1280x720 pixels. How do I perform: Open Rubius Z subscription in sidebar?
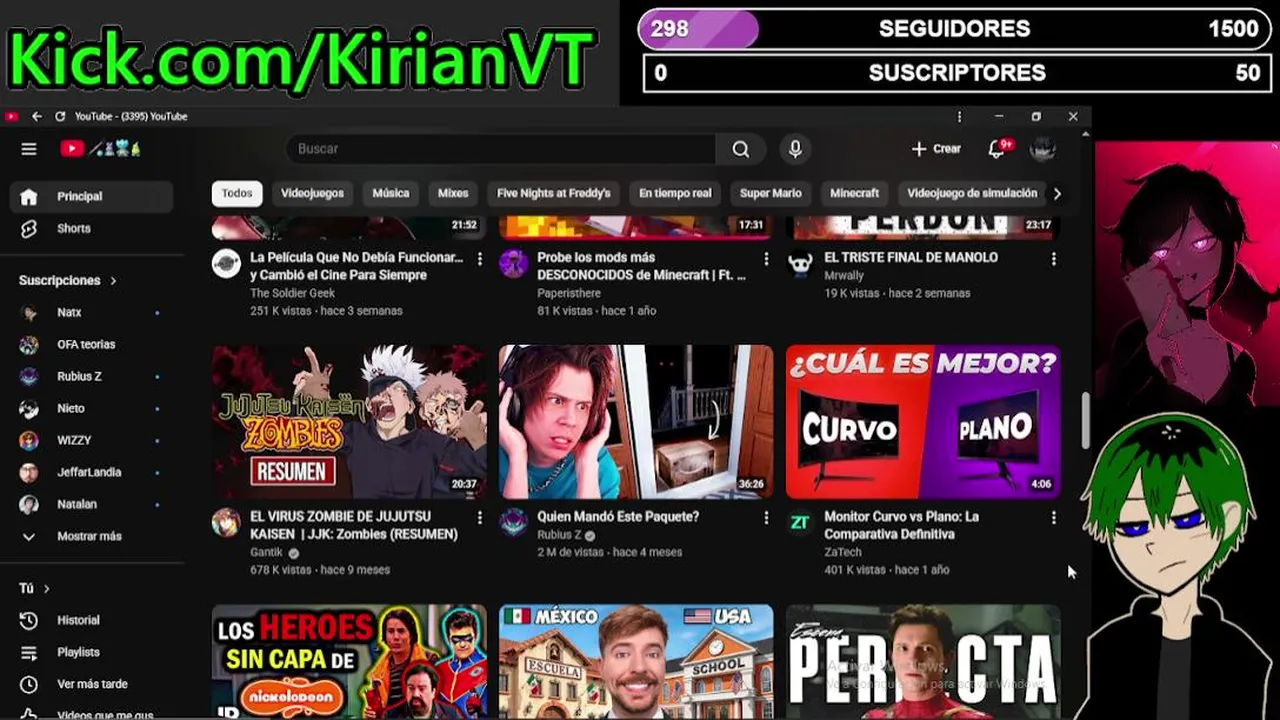[92, 376]
